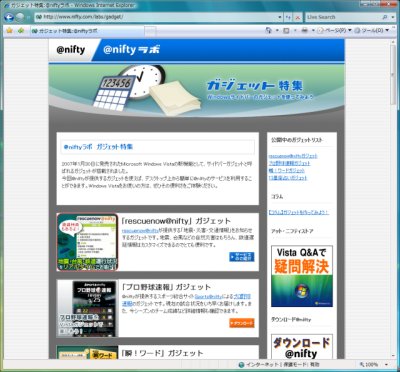Open the Favorites Center star icon
The image size is (400, 372).
click(9, 30)
